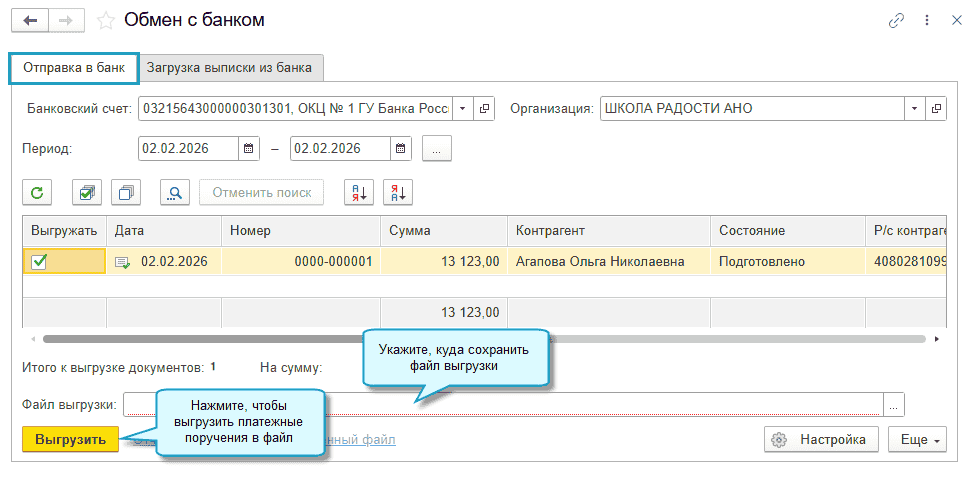Click the period end date field

pyautogui.click(x=340, y=149)
